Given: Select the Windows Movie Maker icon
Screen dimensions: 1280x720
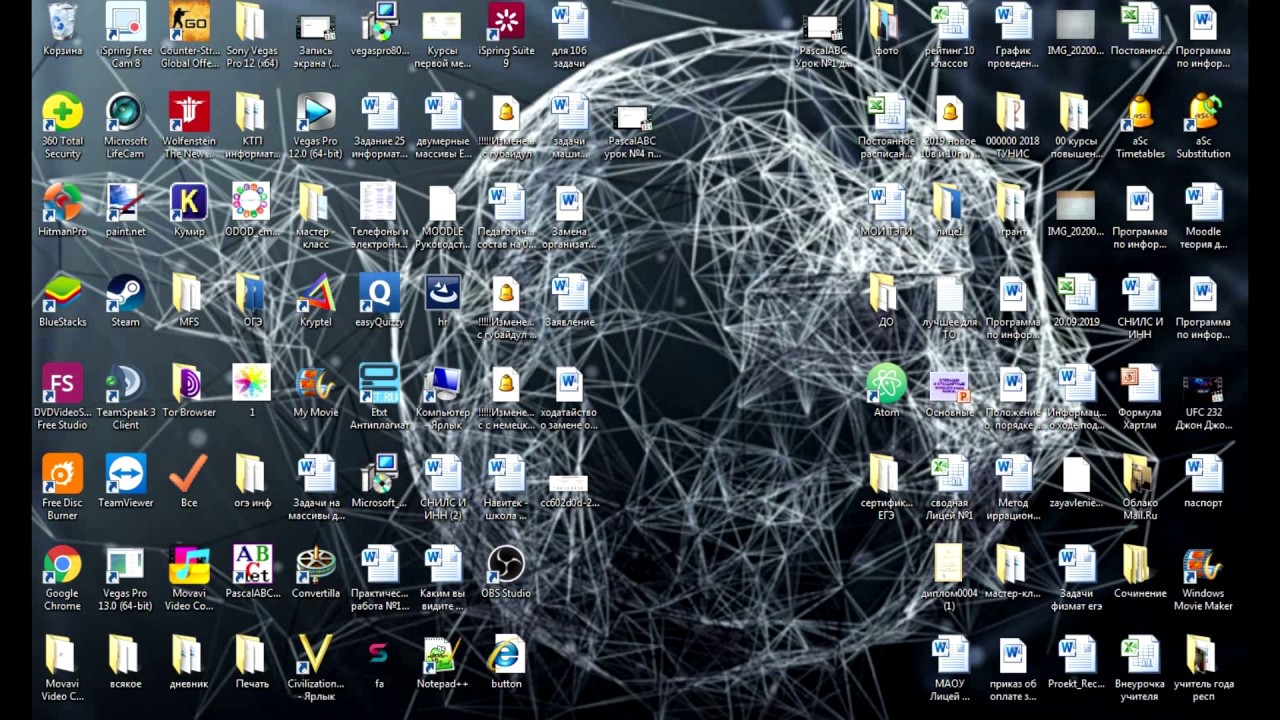Looking at the screenshot, I should [1203, 578].
